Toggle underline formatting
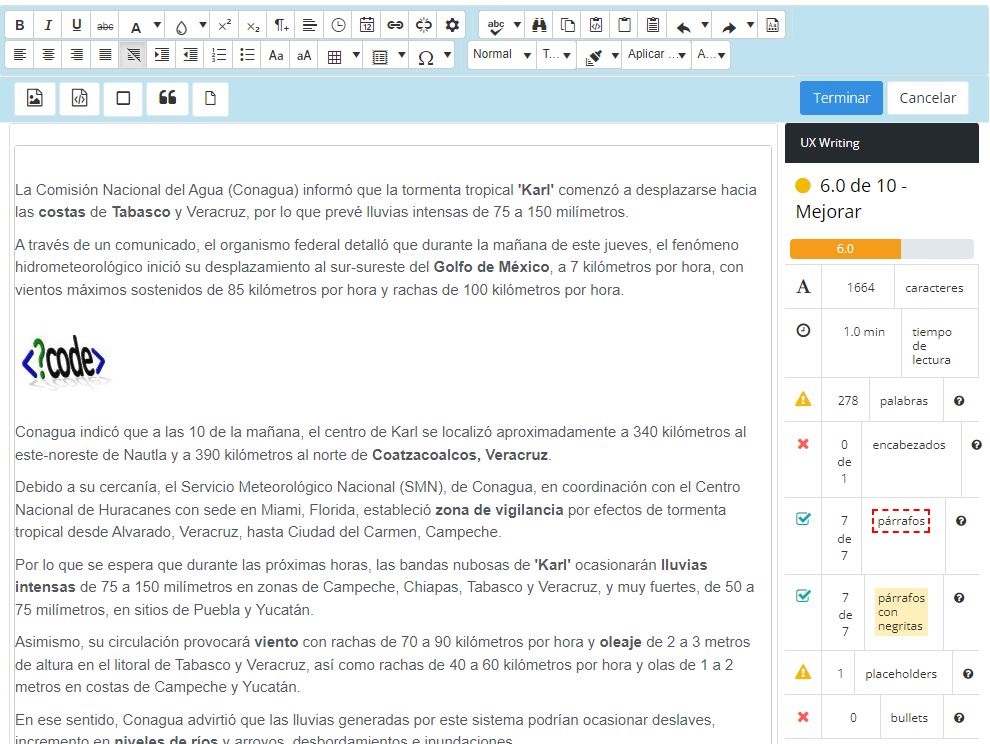The width and height of the screenshot is (990, 744). tap(75, 25)
